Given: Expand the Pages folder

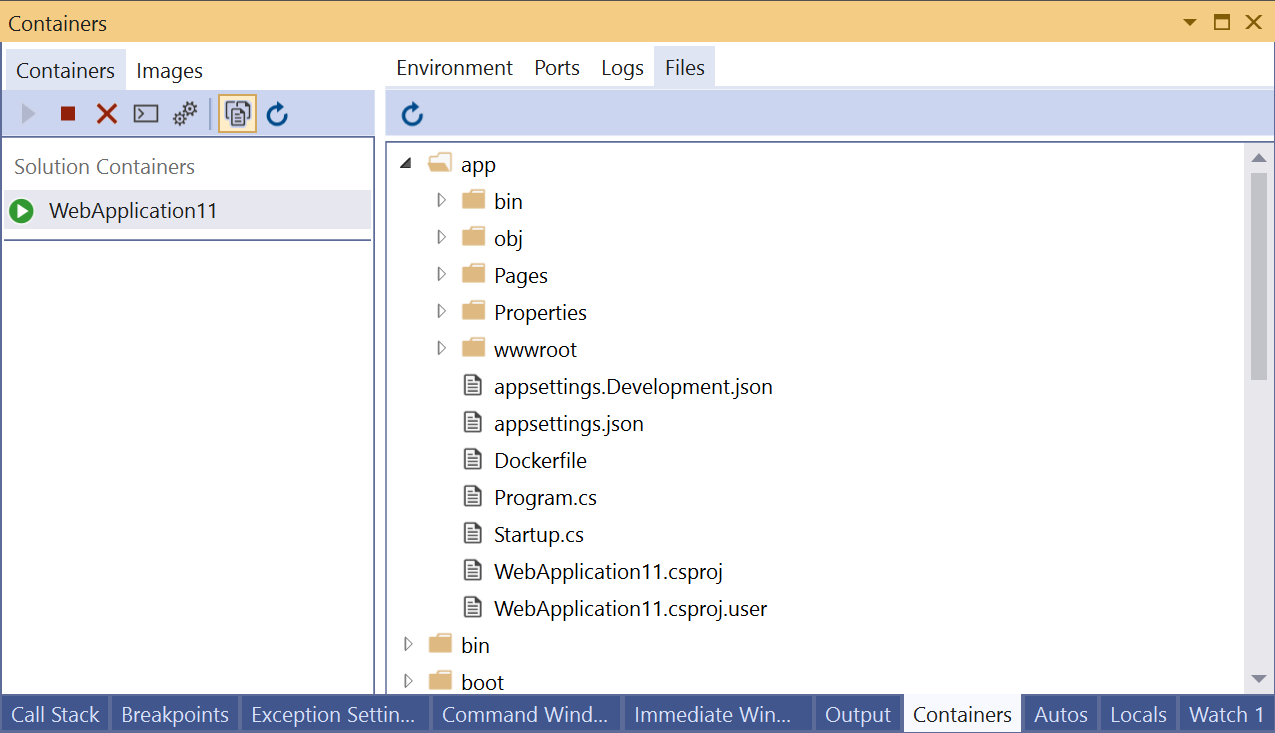Looking at the screenshot, I should point(441,273).
